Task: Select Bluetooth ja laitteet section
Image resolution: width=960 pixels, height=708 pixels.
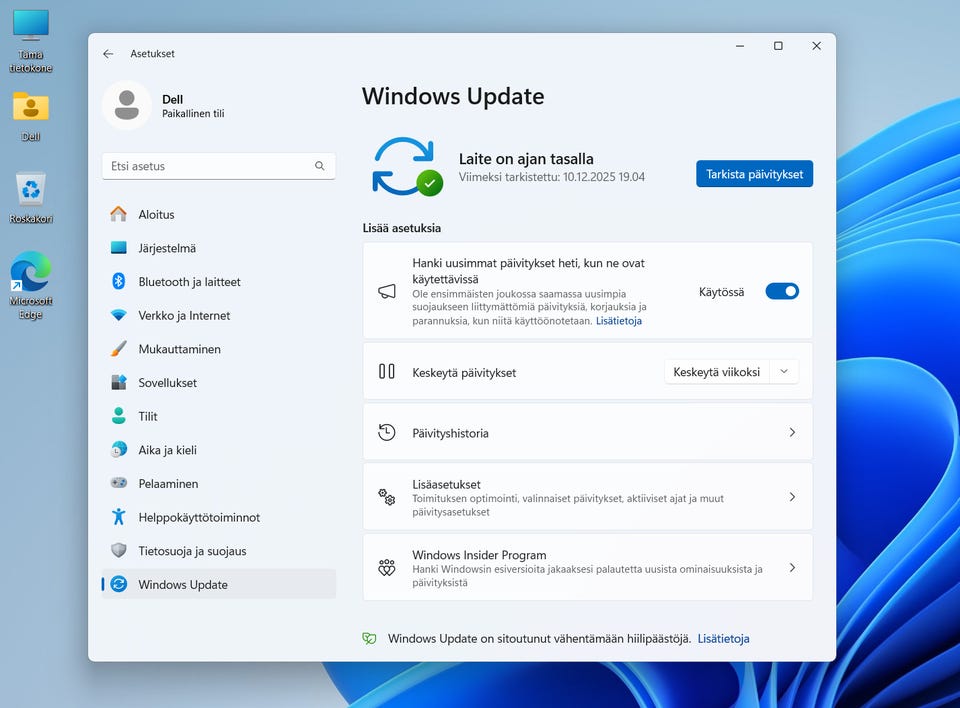Action: click(219, 282)
